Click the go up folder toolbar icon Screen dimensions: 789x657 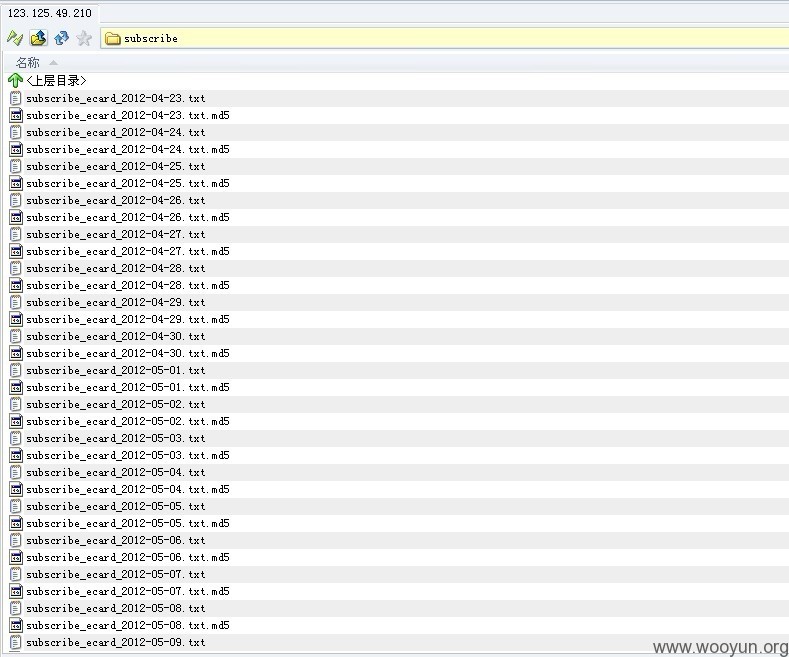[38, 38]
